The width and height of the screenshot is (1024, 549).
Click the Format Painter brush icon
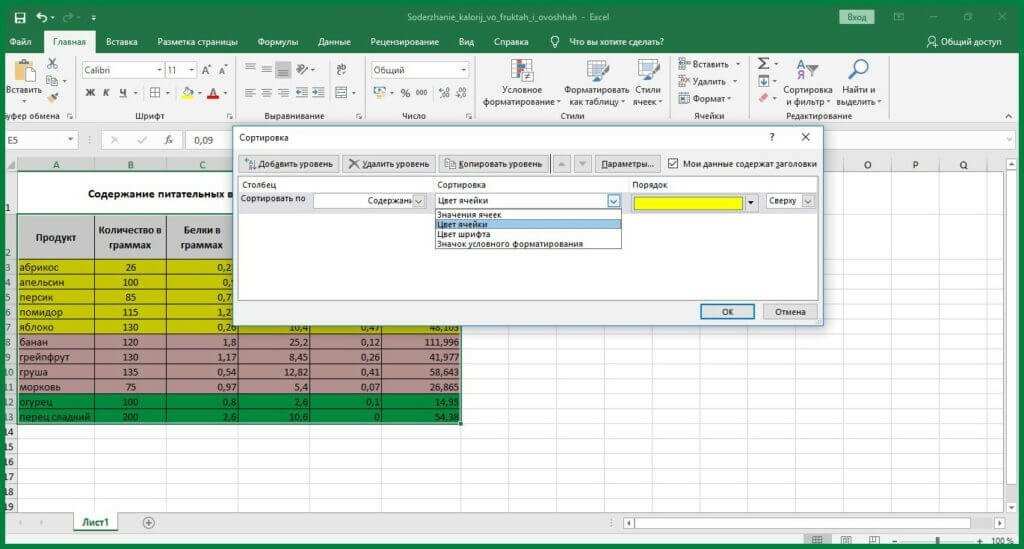pos(53,98)
